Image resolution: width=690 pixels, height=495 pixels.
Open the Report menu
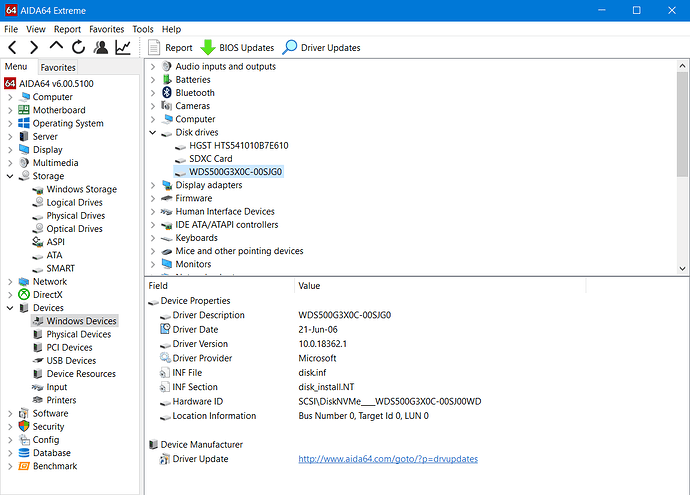[67, 29]
